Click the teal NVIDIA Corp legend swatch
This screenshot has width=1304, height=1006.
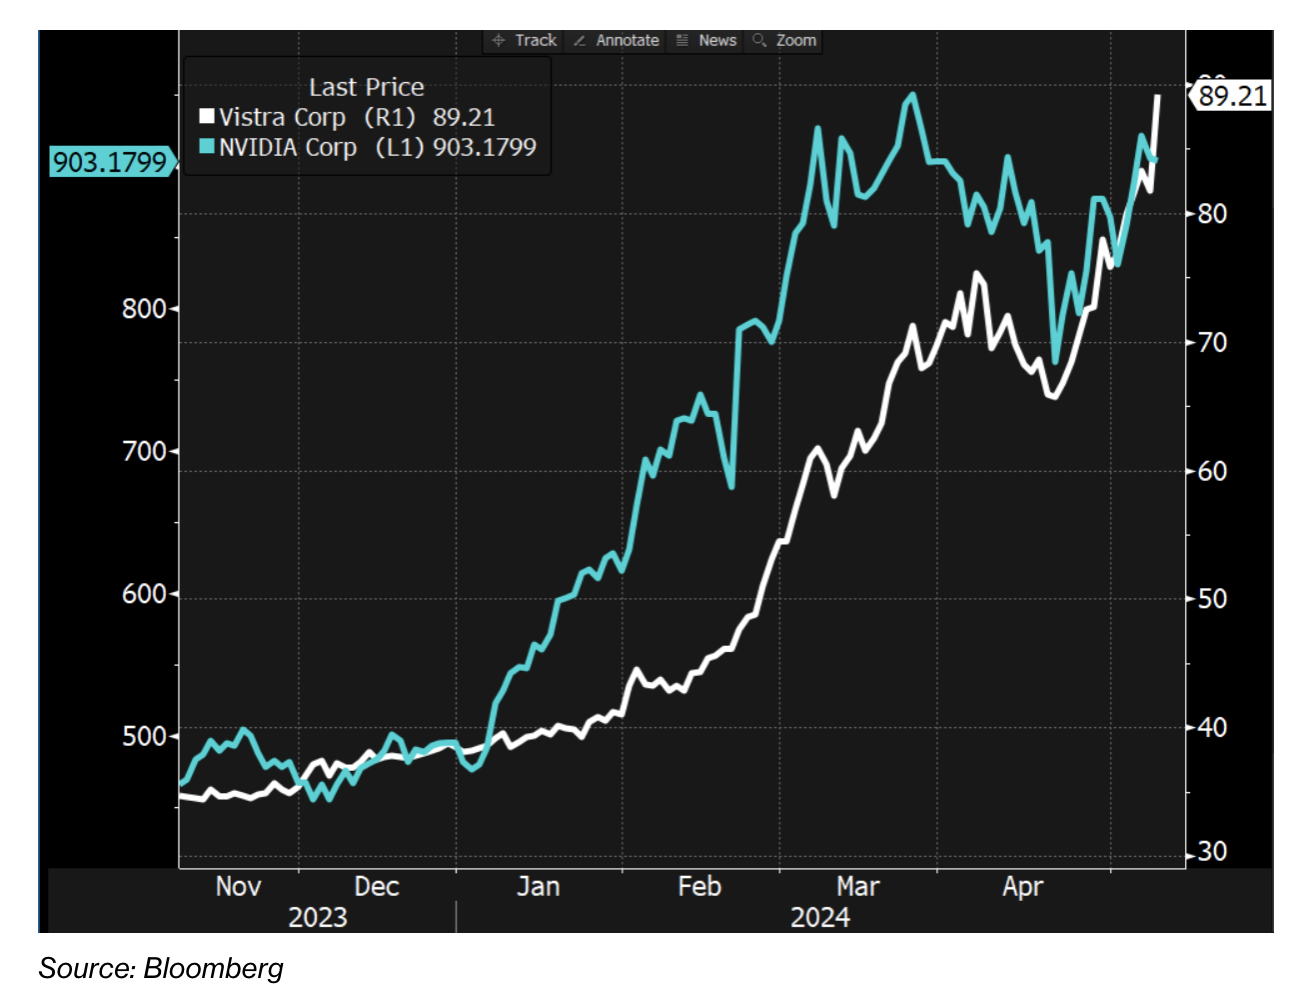click(207, 147)
